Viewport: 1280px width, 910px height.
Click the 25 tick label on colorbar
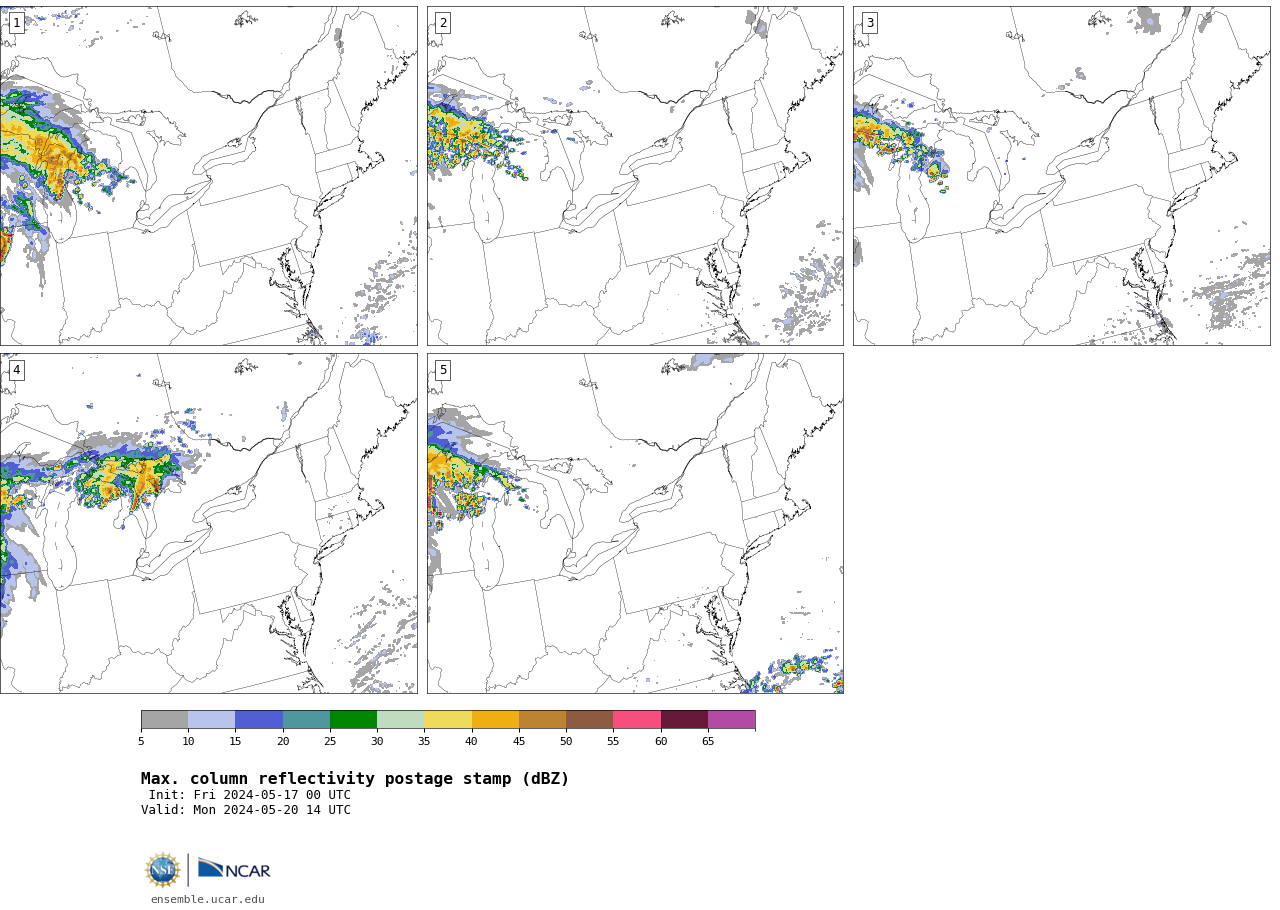(x=330, y=742)
